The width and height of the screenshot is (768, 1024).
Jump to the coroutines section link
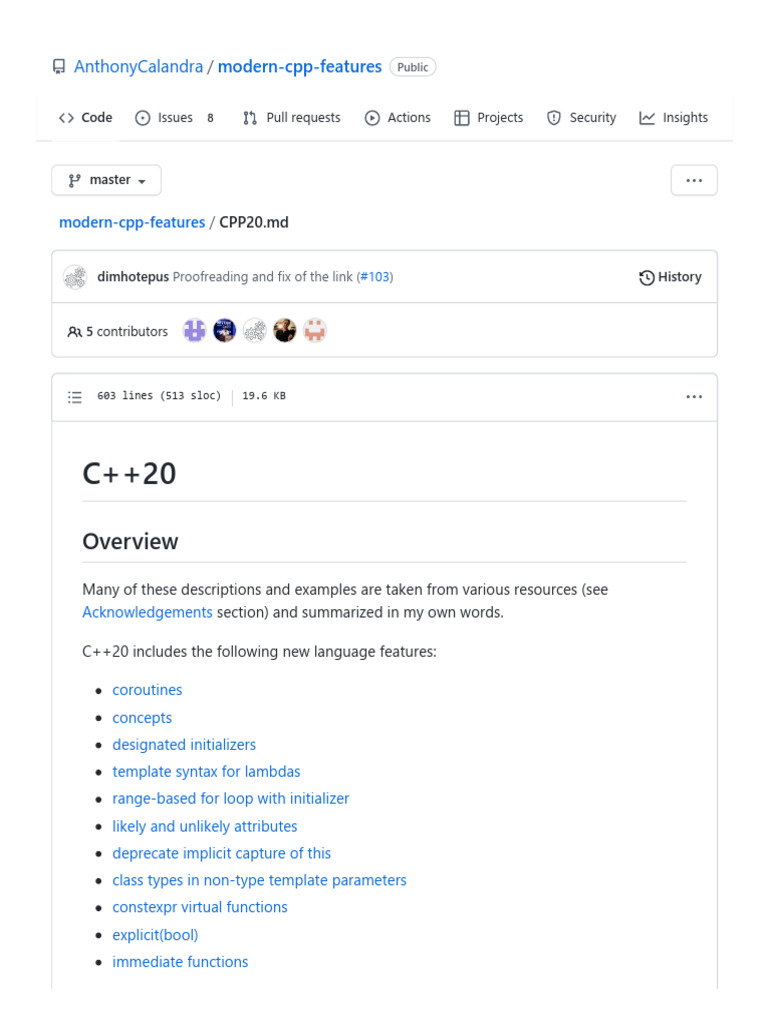pos(147,690)
